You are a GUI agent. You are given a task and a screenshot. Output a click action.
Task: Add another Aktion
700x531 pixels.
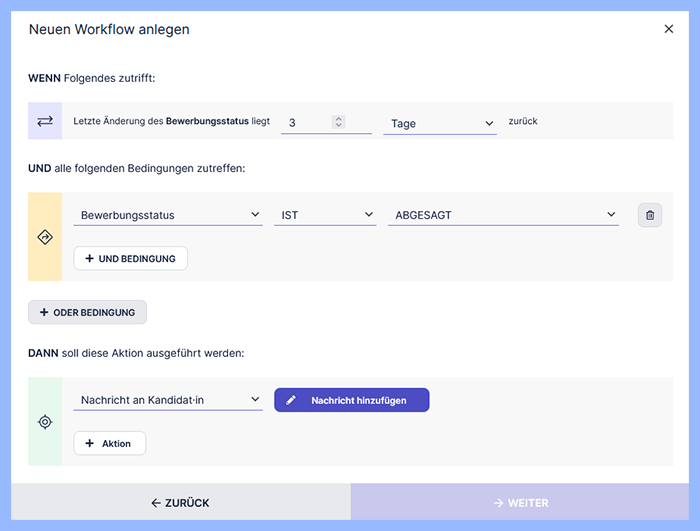109,443
